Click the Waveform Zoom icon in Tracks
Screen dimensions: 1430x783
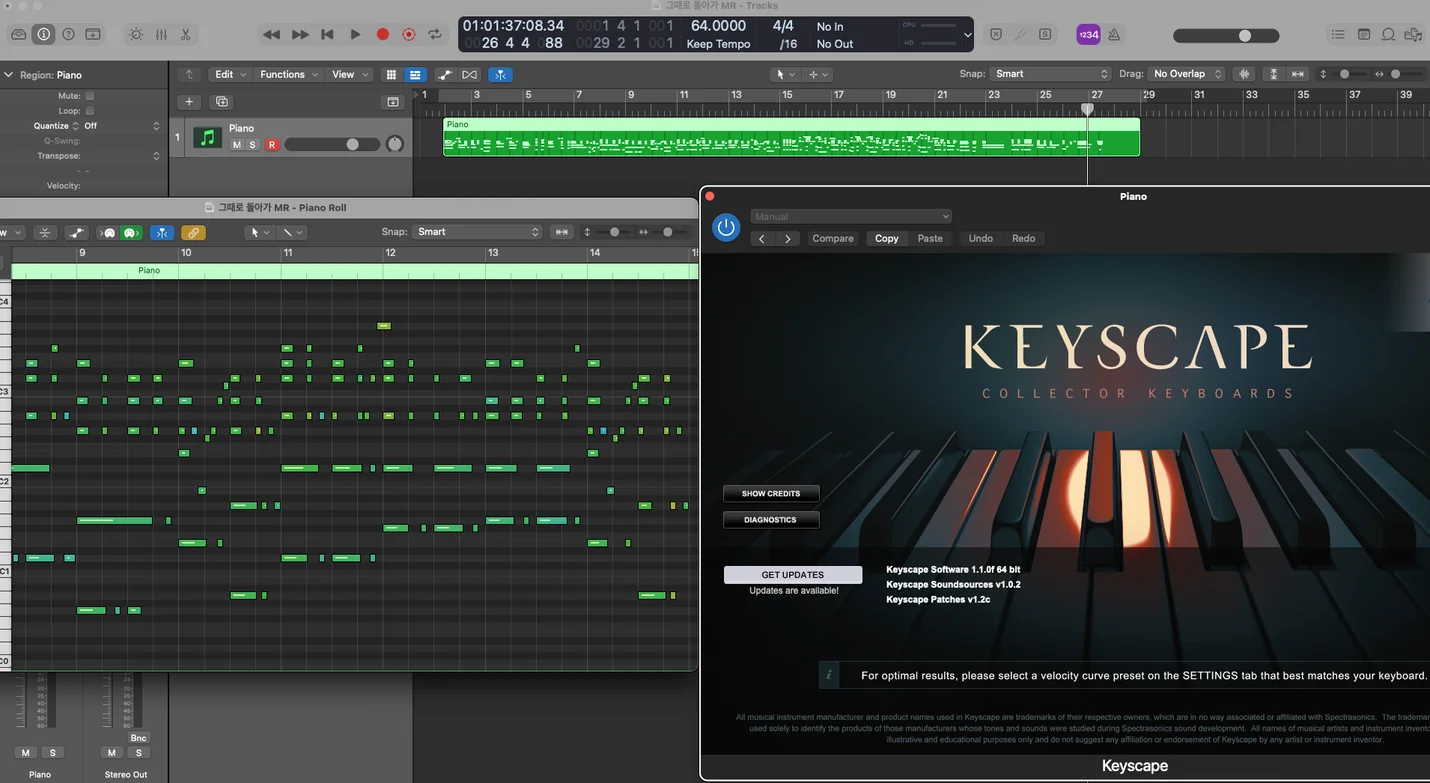(x=1245, y=74)
